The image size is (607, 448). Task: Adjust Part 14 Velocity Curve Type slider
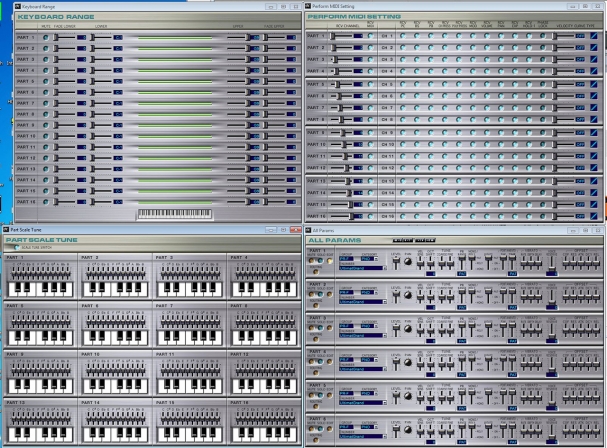563,193
